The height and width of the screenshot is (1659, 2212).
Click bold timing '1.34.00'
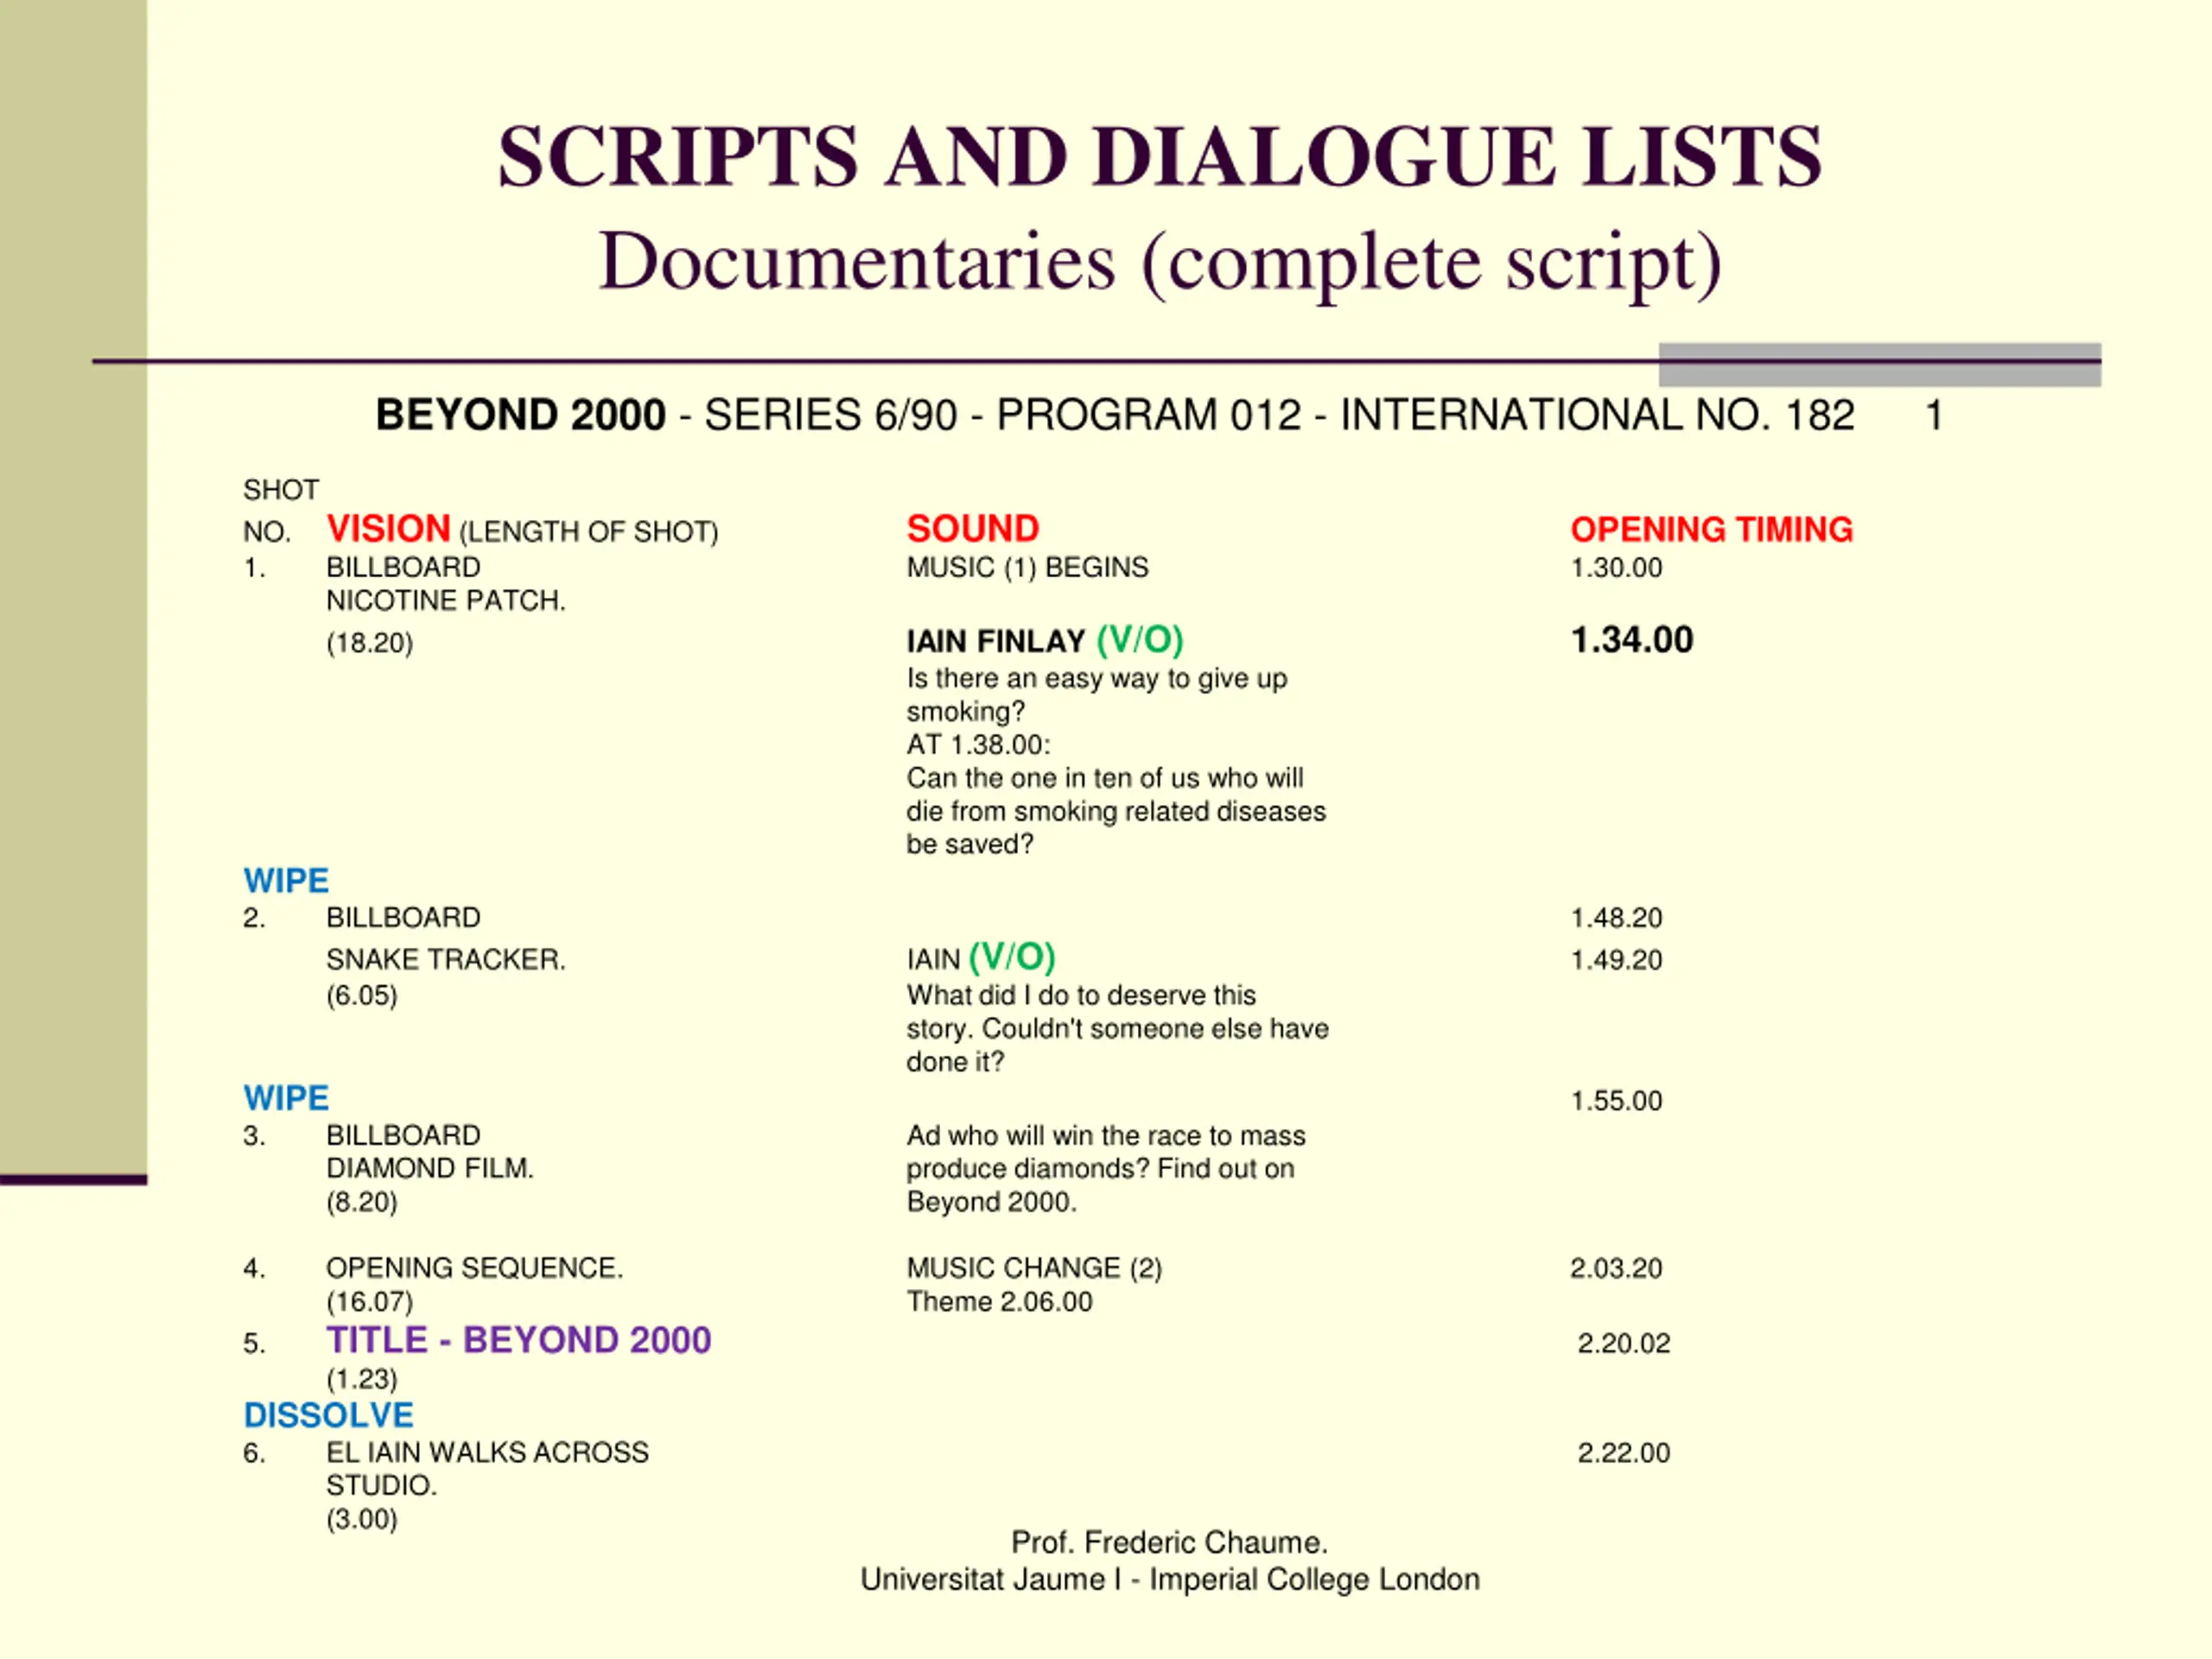(x=1632, y=640)
